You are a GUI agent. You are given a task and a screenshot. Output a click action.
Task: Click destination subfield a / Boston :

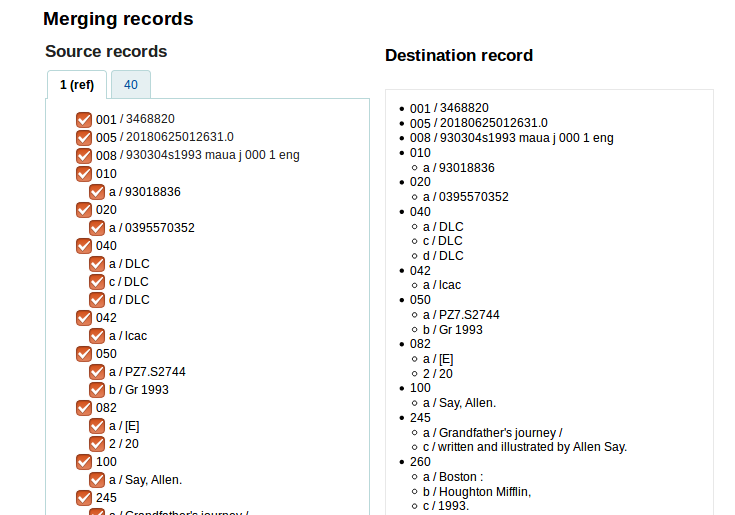pyautogui.click(x=453, y=477)
